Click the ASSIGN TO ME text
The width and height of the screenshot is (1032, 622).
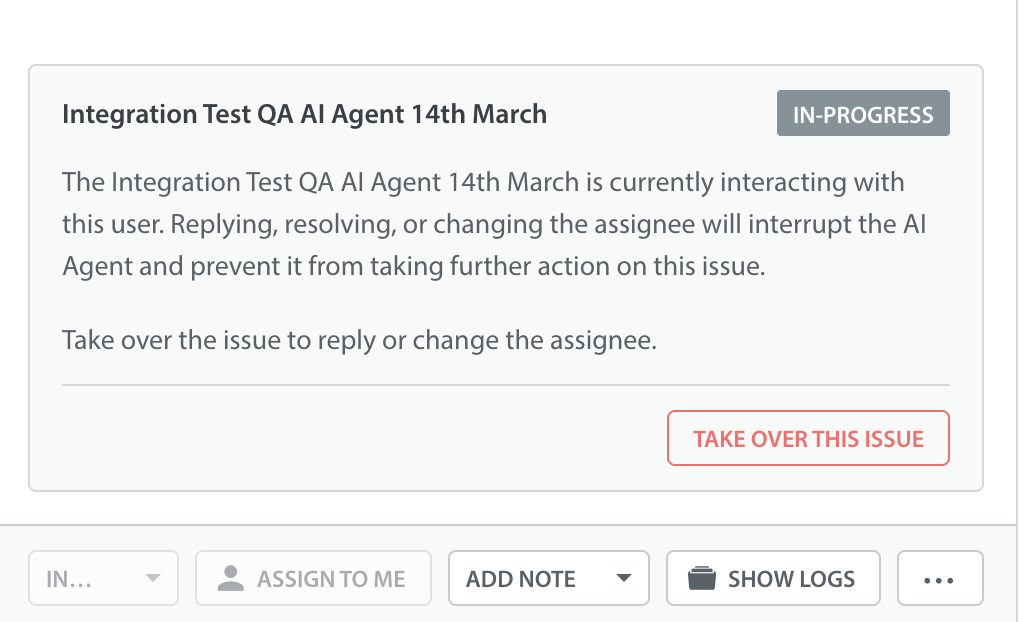[x=331, y=578]
